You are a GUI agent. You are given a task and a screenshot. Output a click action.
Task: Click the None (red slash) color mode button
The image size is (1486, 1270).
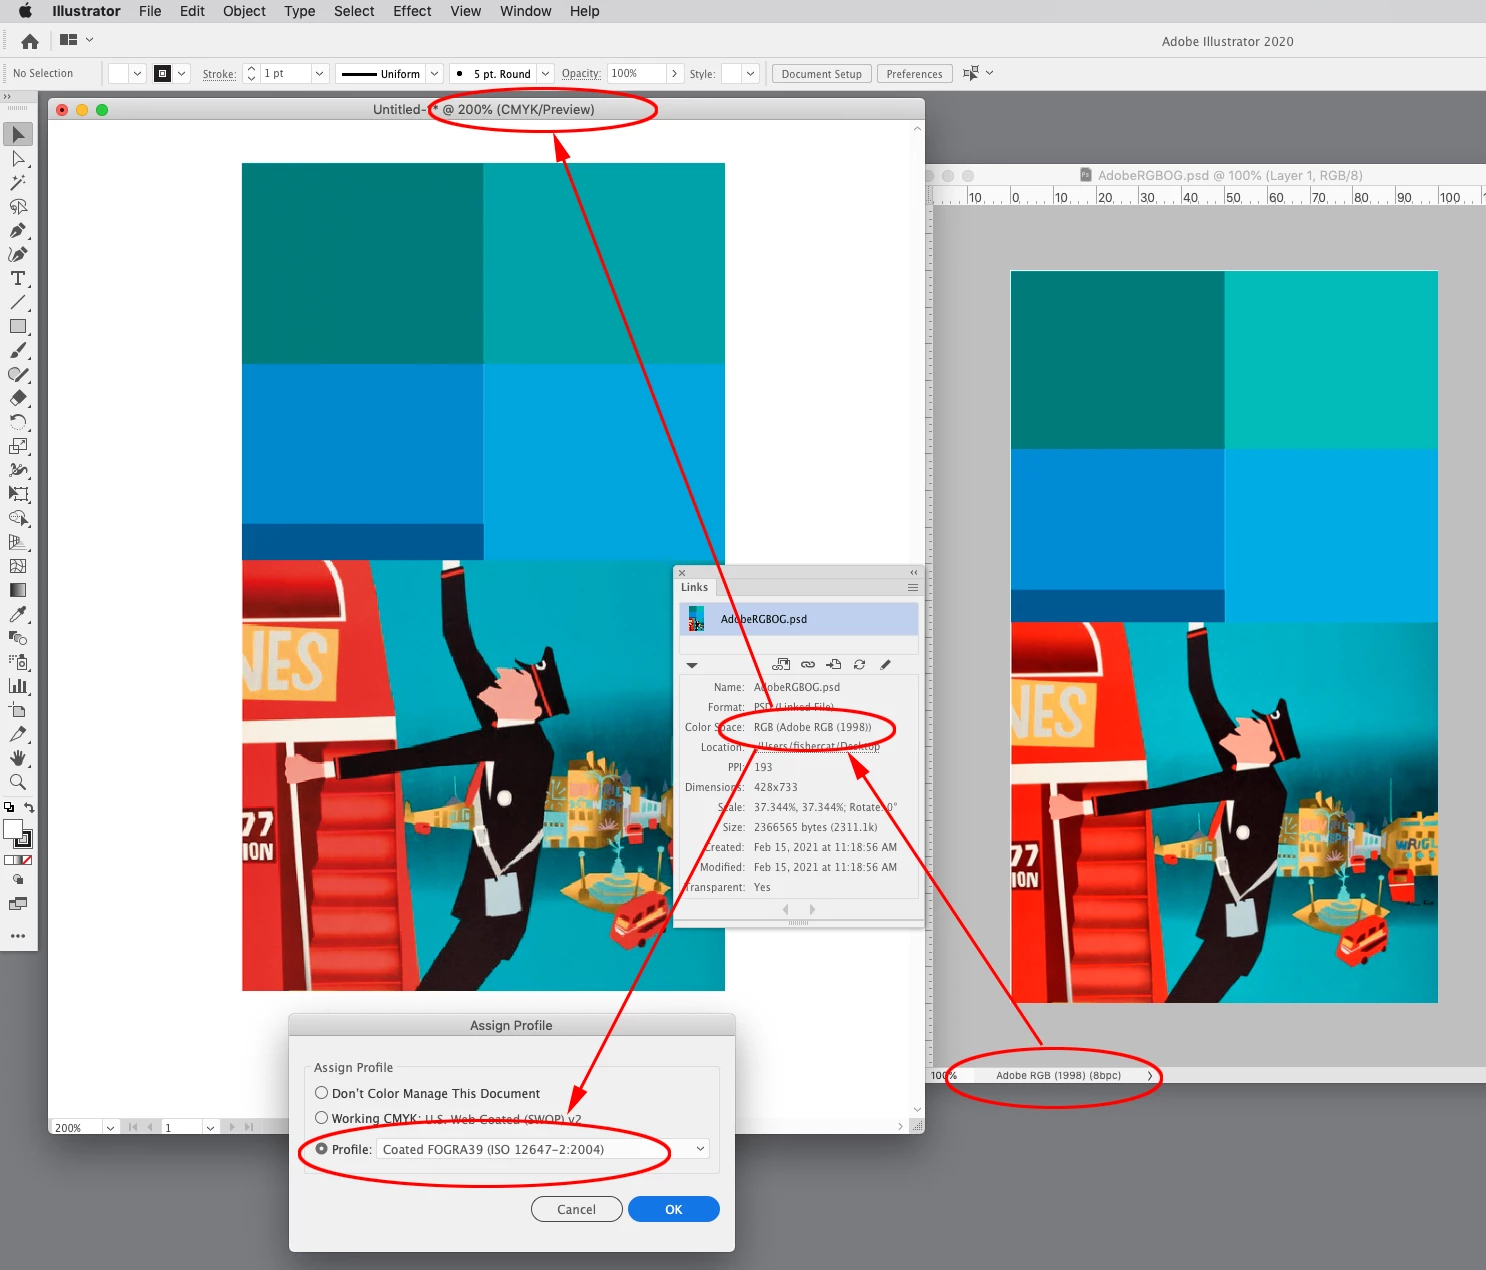(27, 860)
